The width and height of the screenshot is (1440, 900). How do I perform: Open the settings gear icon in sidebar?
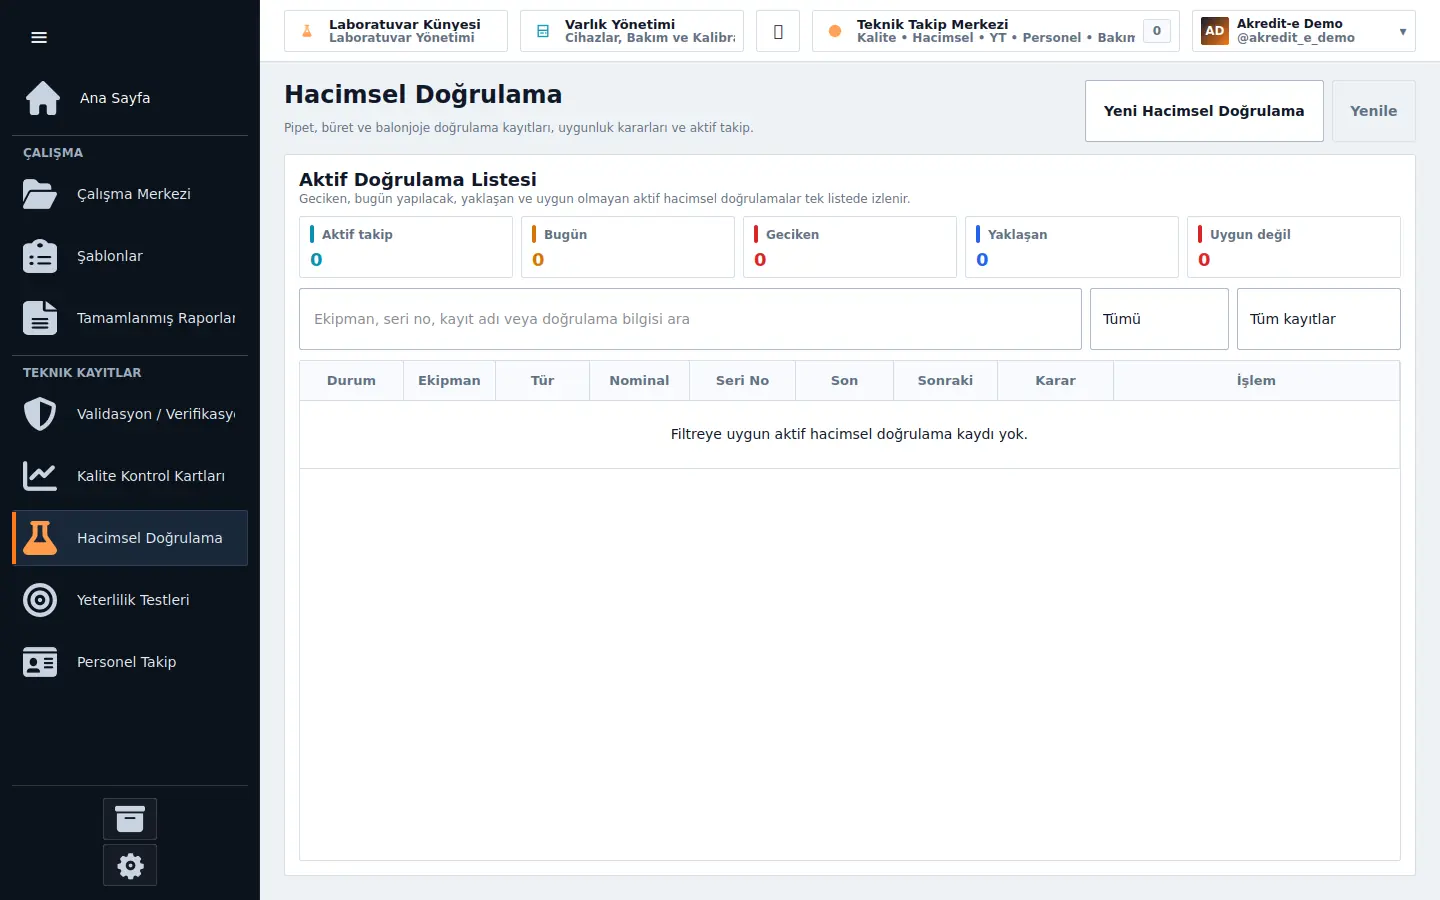pyautogui.click(x=130, y=865)
